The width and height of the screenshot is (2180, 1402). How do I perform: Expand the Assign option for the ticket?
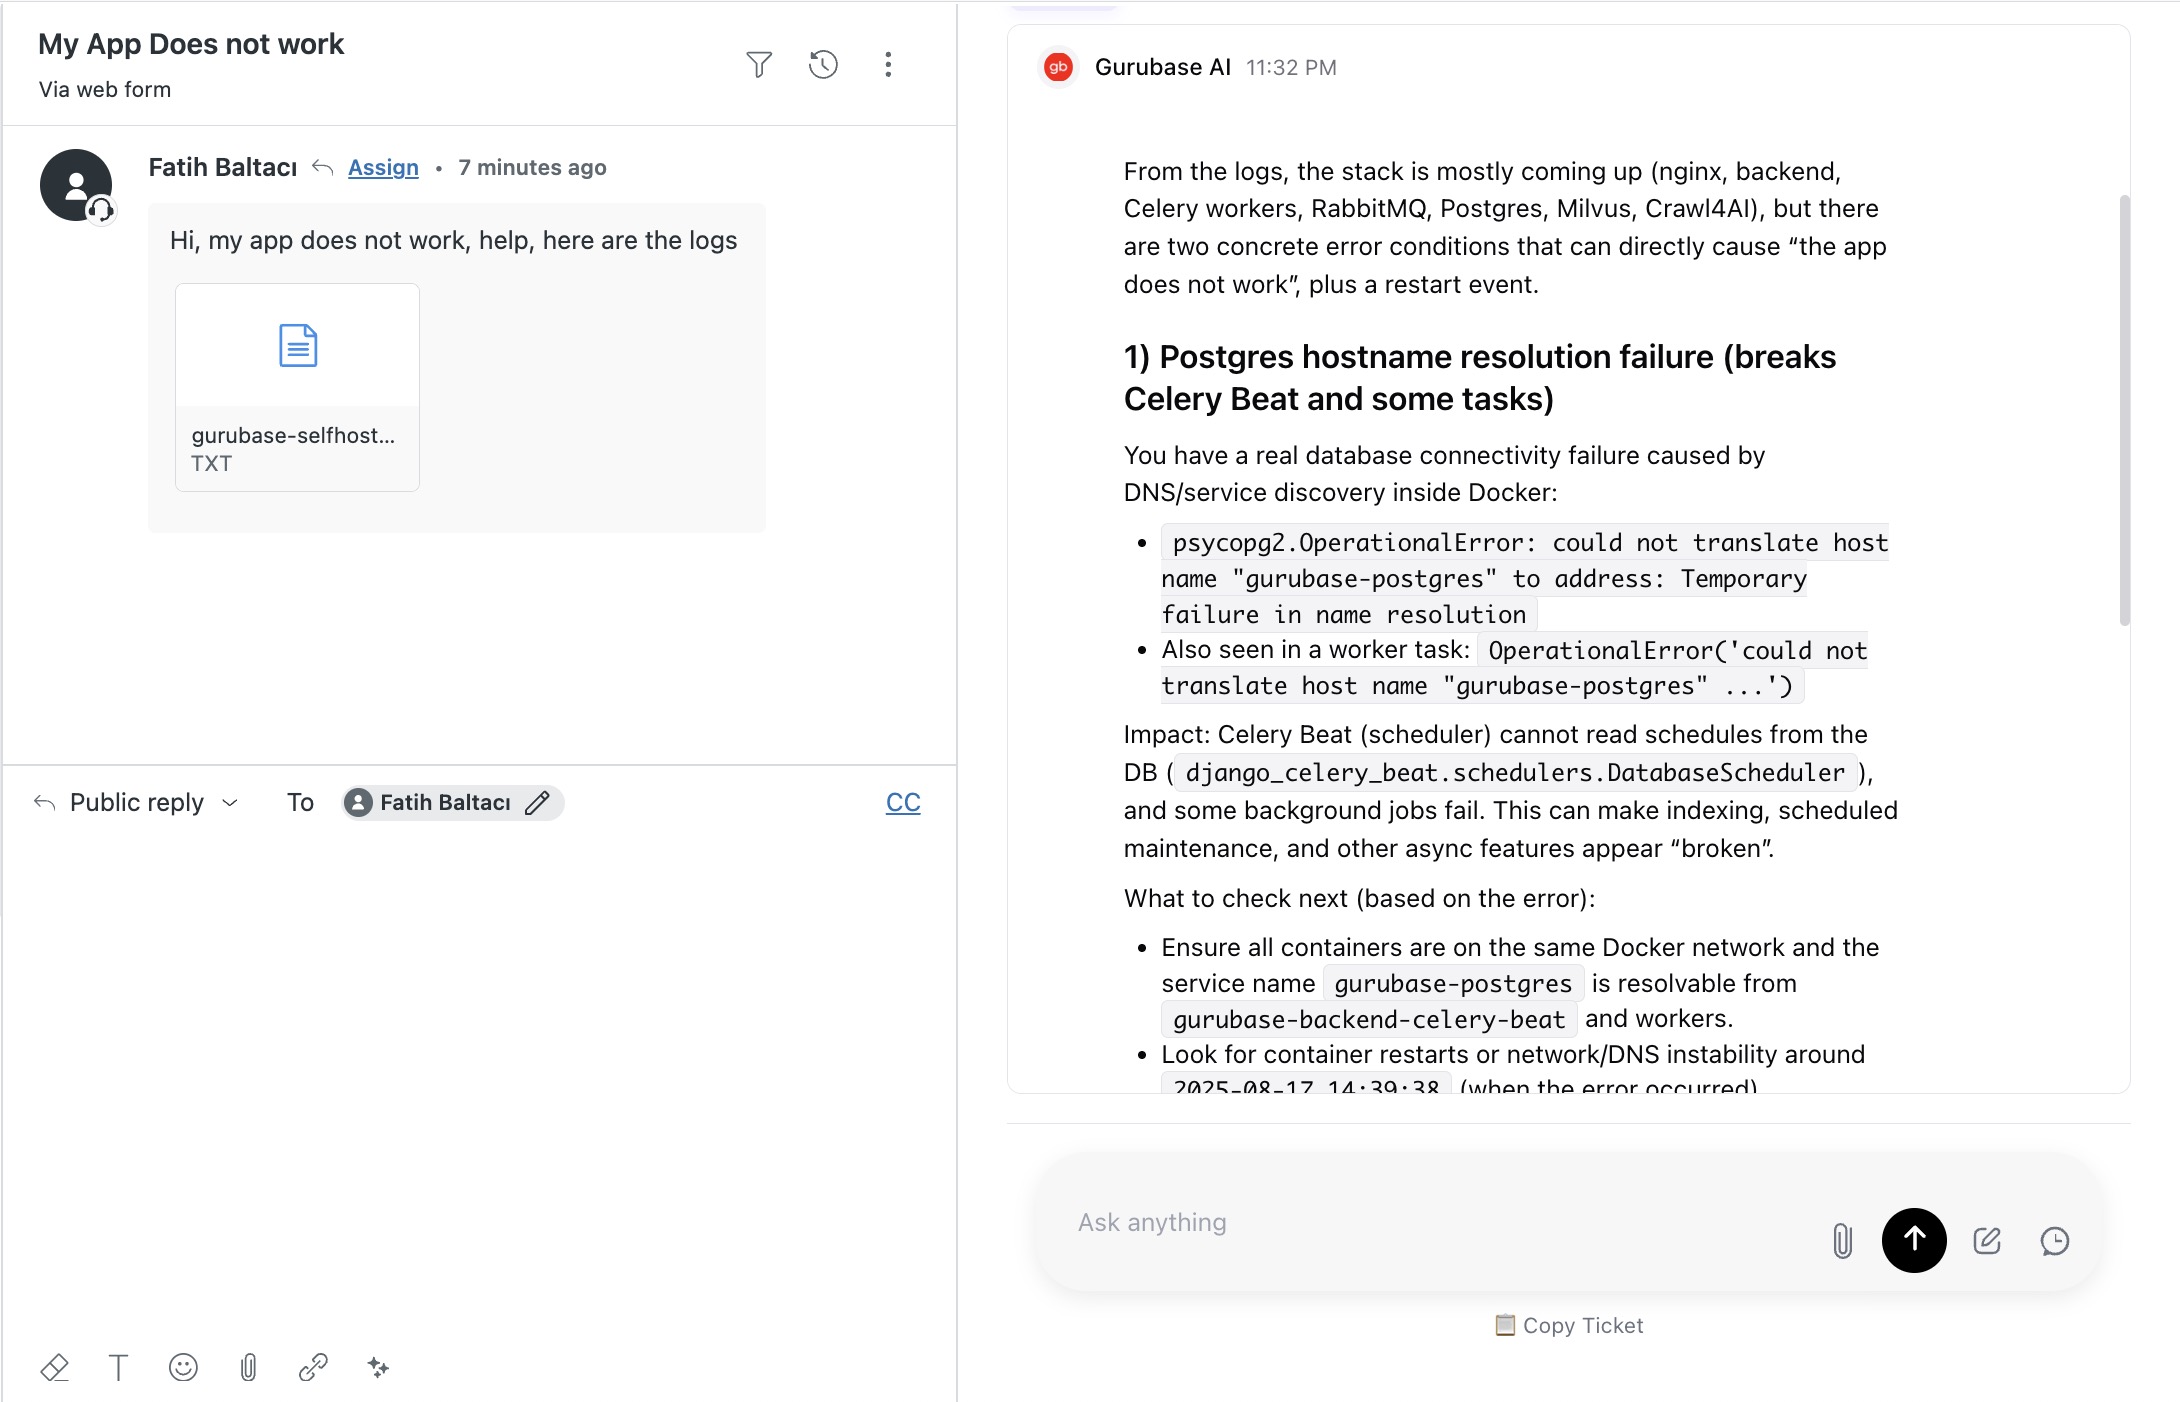pyautogui.click(x=382, y=167)
